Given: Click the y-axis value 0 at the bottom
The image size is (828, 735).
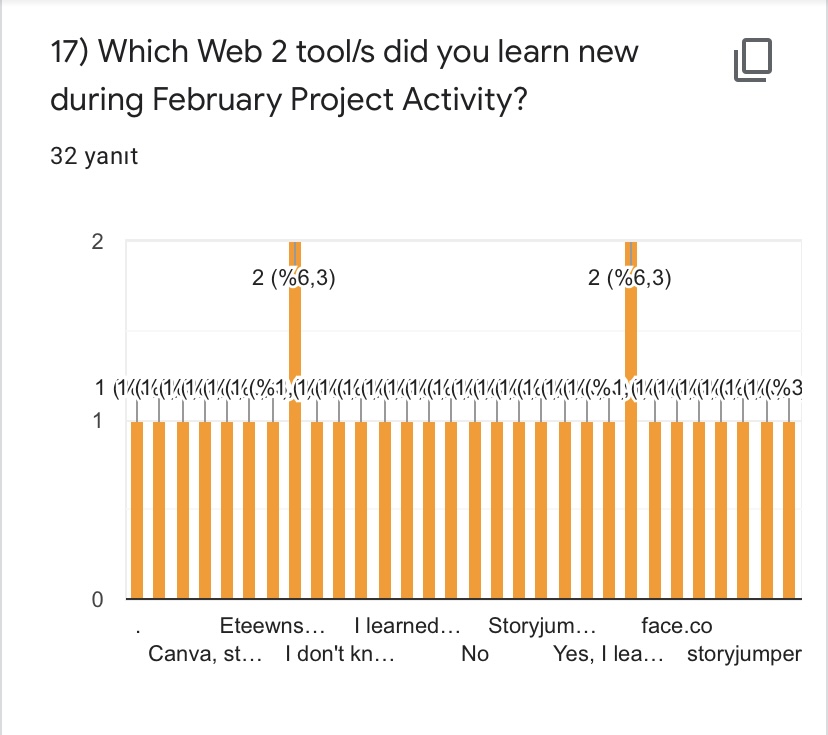Looking at the screenshot, I should (x=97, y=600).
